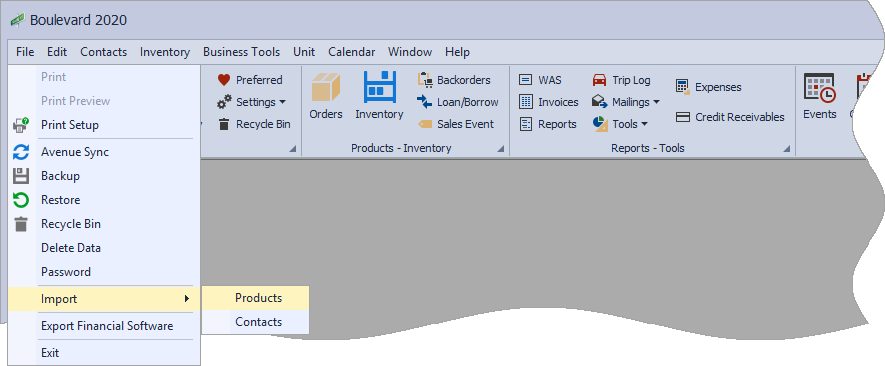The width and height of the screenshot is (885, 366).
Task: Open the Business Tools menu
Action: click(242, 52)
